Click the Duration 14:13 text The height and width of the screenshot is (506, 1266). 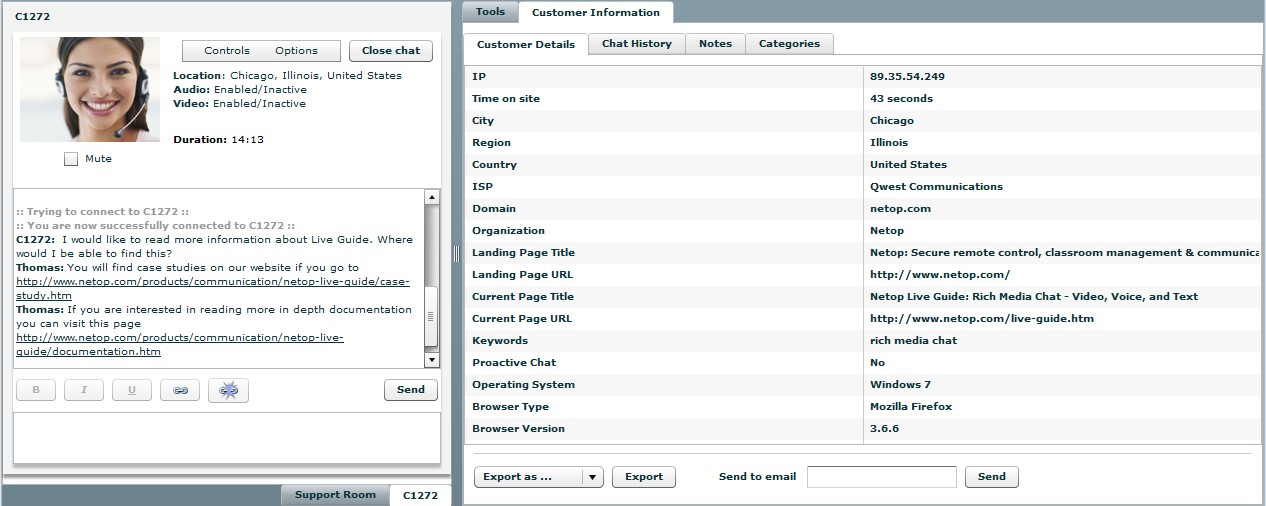click(218, 140)
